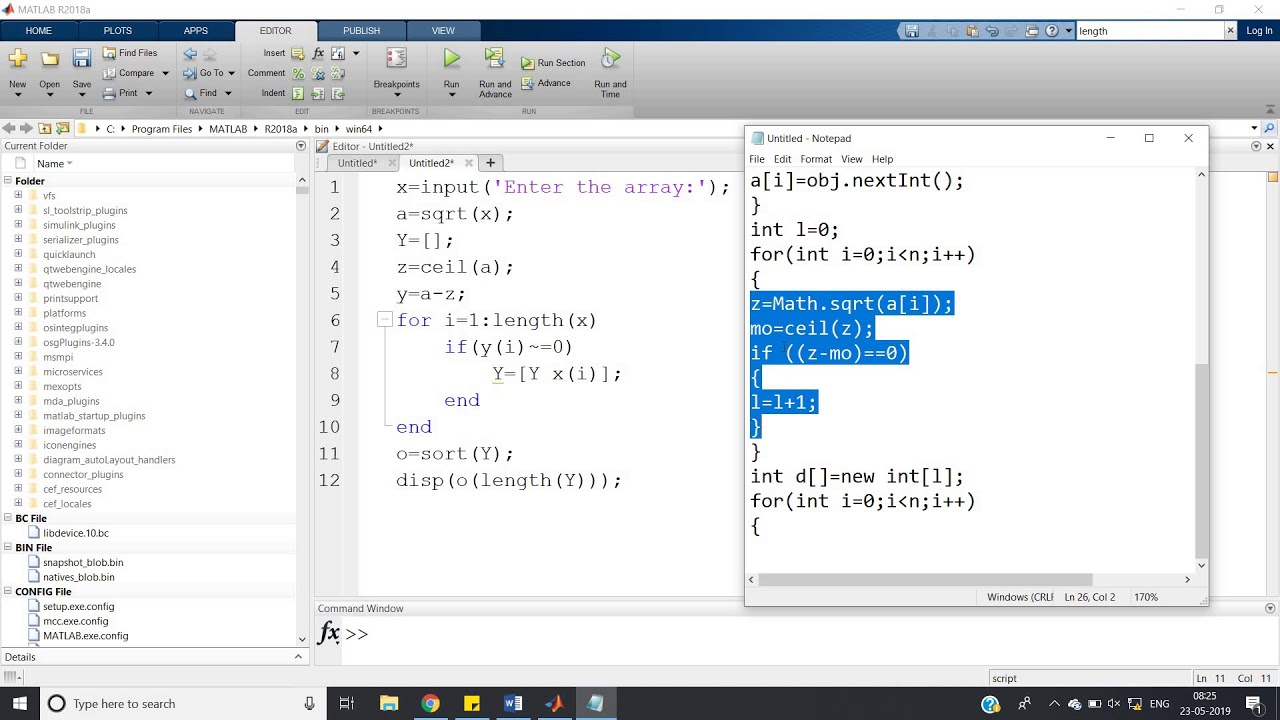Screen dimensions: 1280x720
Task: Switch to the APPS ribbon tab
Action: pos(196,31)
